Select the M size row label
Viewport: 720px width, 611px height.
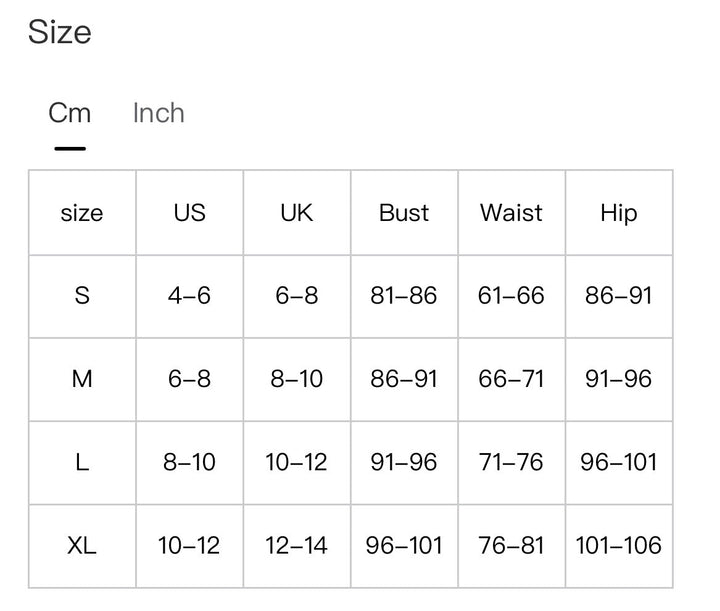point(82,379)
